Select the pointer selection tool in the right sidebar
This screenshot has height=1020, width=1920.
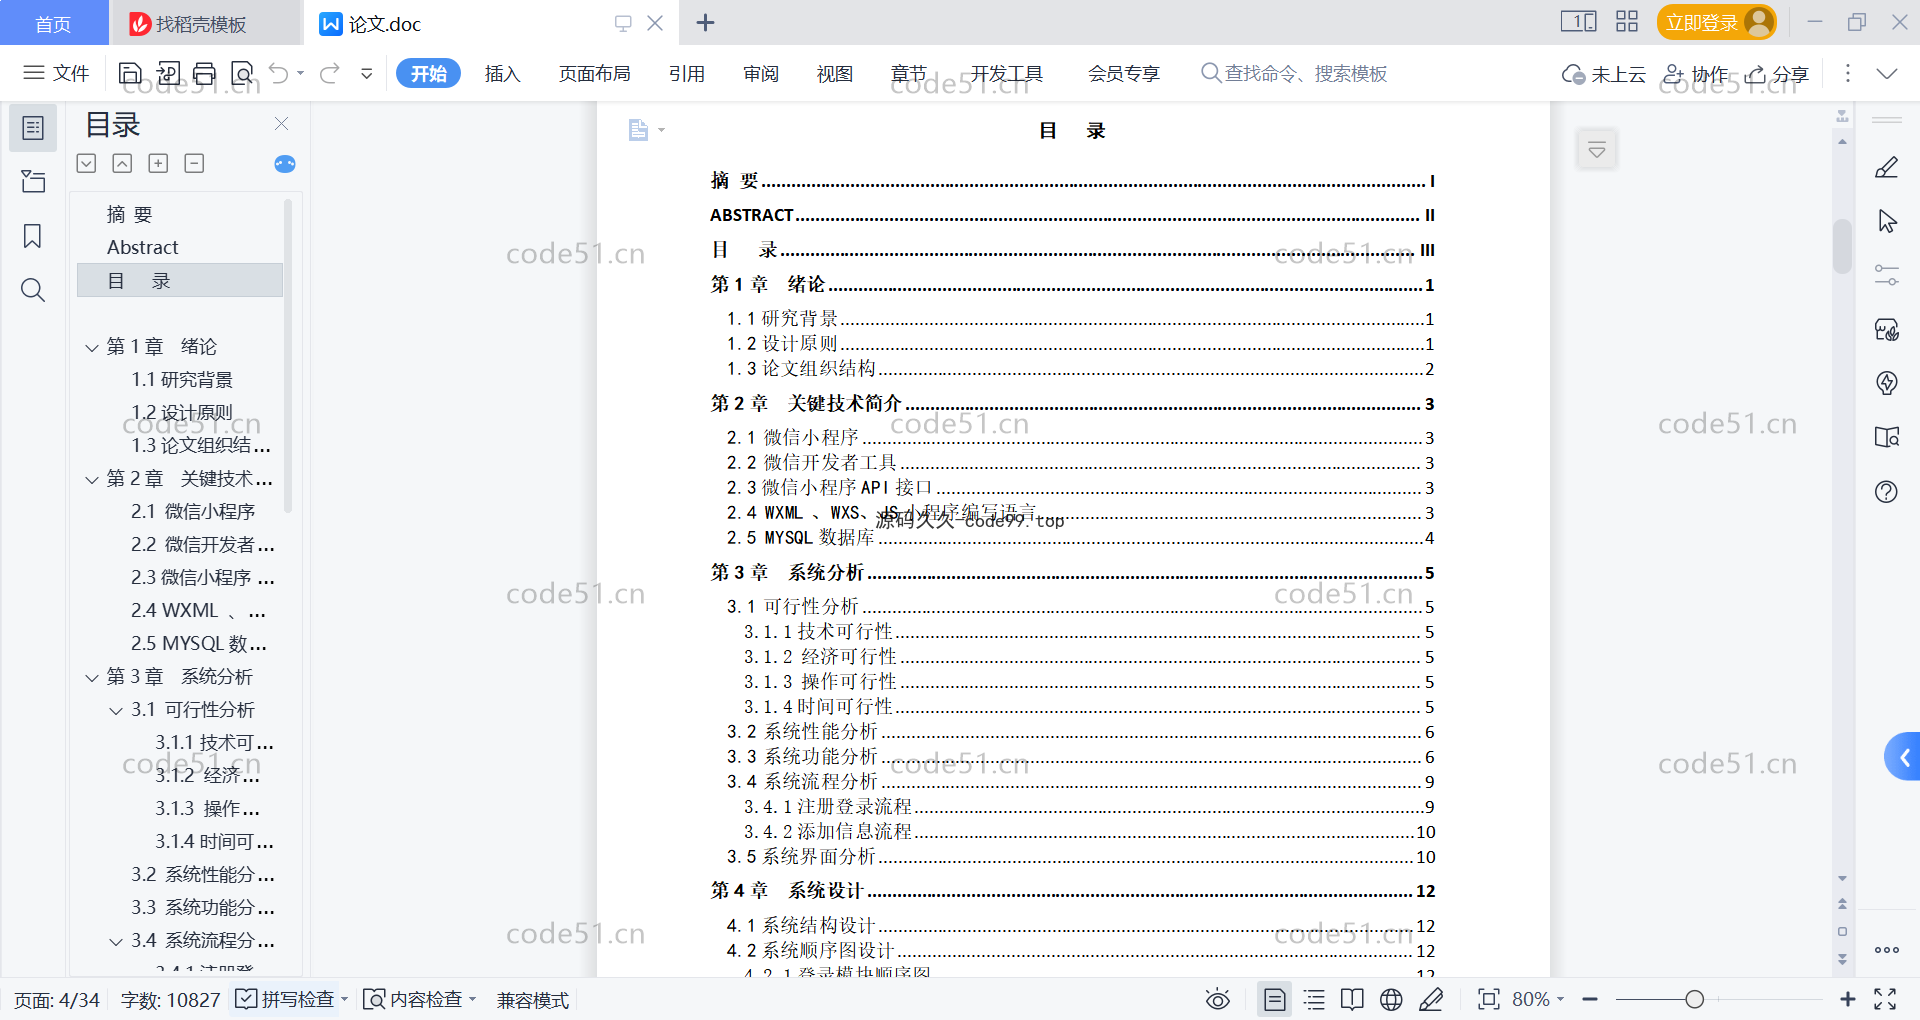[x=1887, y=221]
